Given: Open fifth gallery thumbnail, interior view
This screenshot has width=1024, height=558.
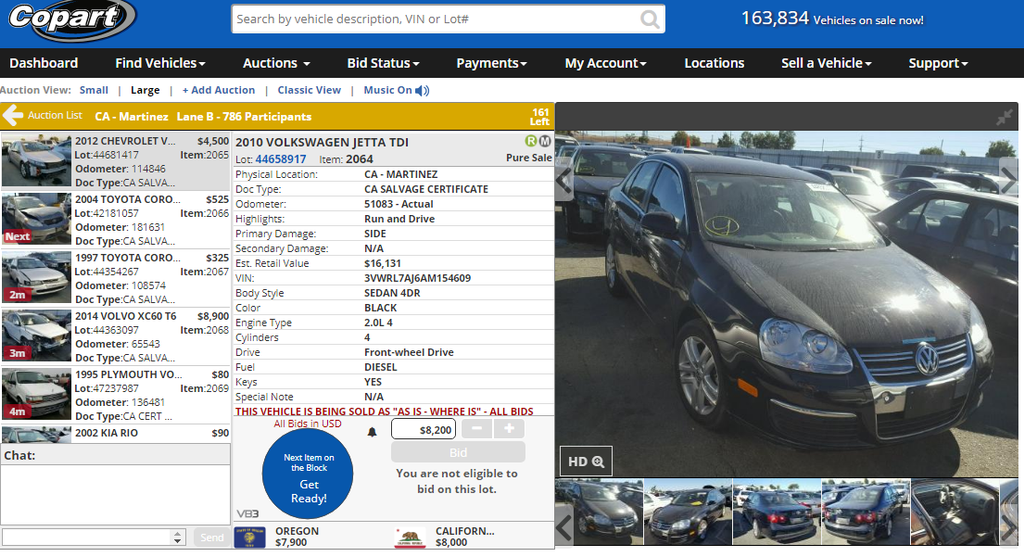Looking at the screenshot, I should coord(955,512).
